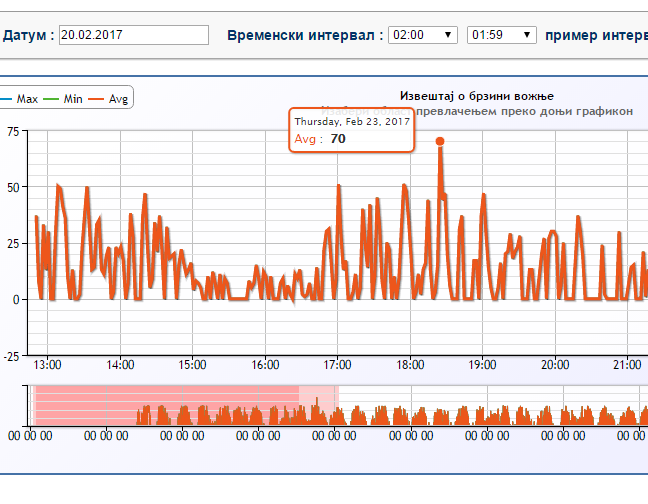The image size is (648, 504).
Task: Click the orange peak marker at value 70
Action: pos(440,142)
